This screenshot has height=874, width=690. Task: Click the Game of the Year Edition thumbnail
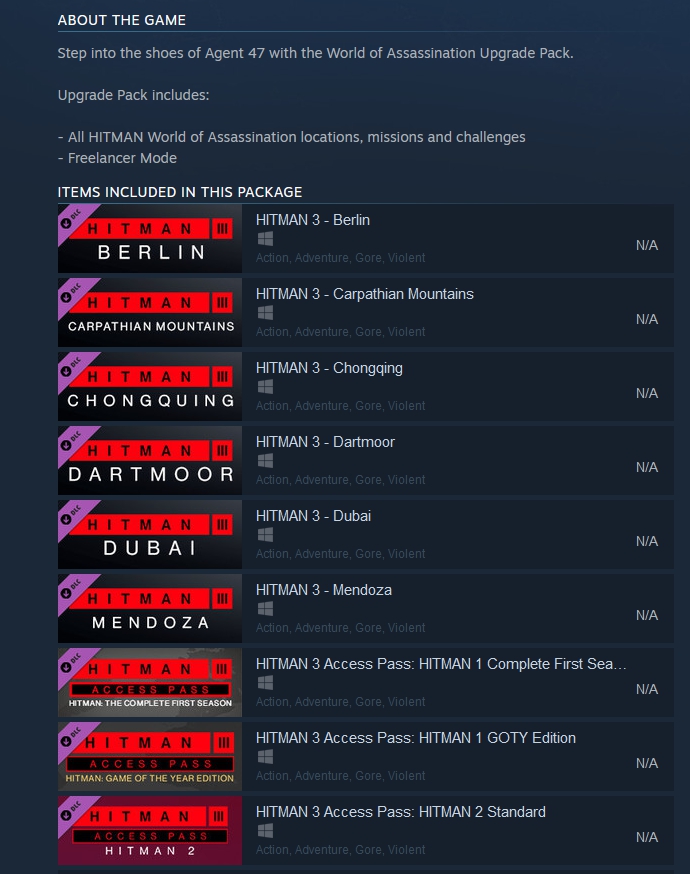[x=150, y=756]
